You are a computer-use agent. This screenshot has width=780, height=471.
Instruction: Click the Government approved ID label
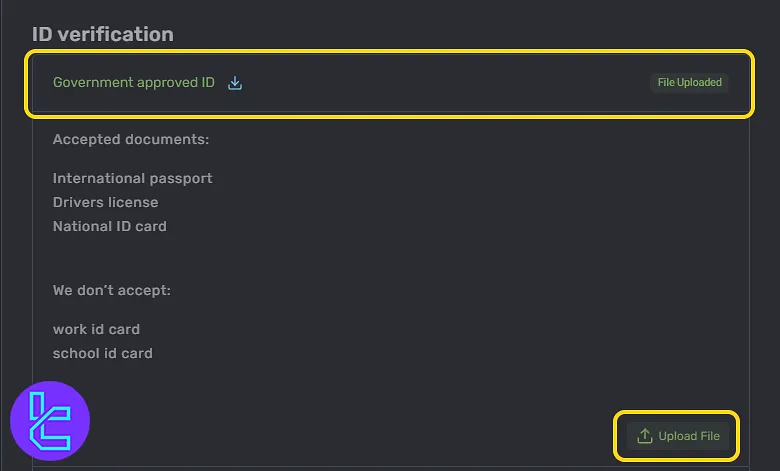[134, 82]
